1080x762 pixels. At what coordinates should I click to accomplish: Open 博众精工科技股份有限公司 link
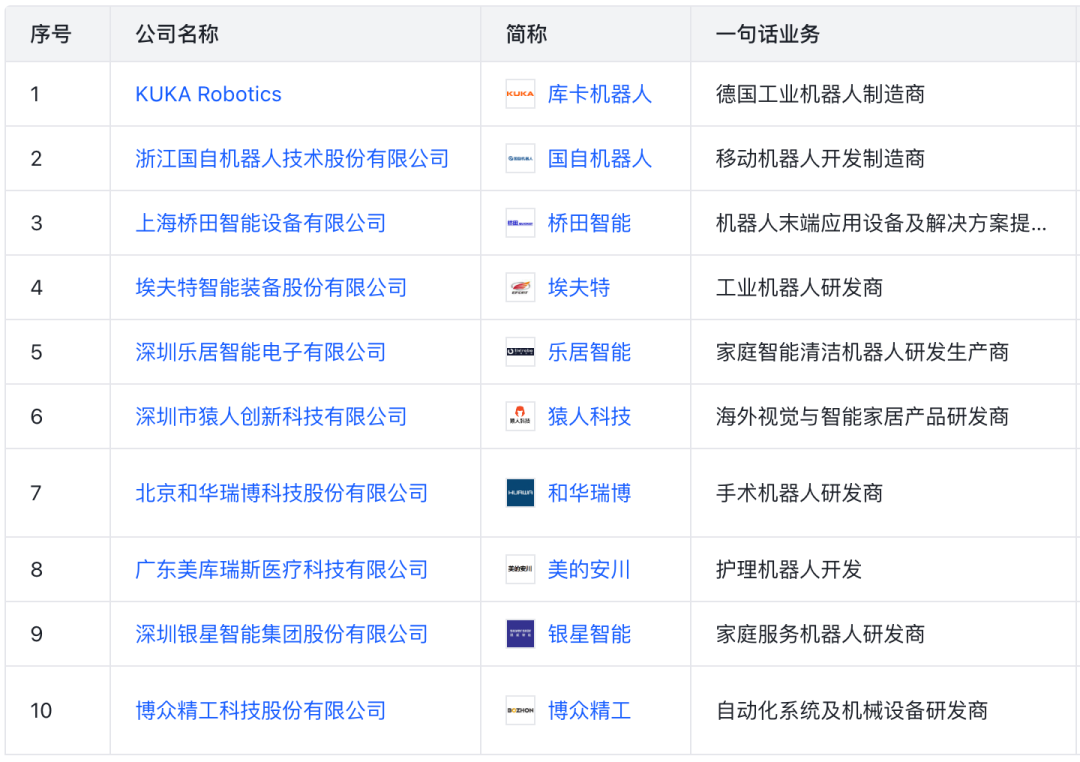(260, 711)
